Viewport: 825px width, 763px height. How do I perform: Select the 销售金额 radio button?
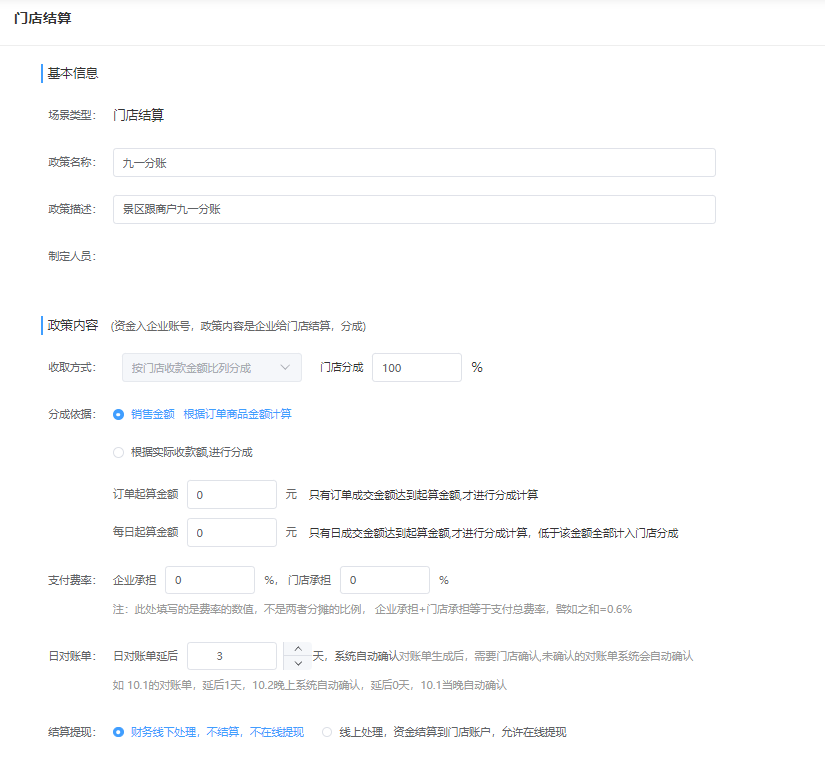[119, 414]
